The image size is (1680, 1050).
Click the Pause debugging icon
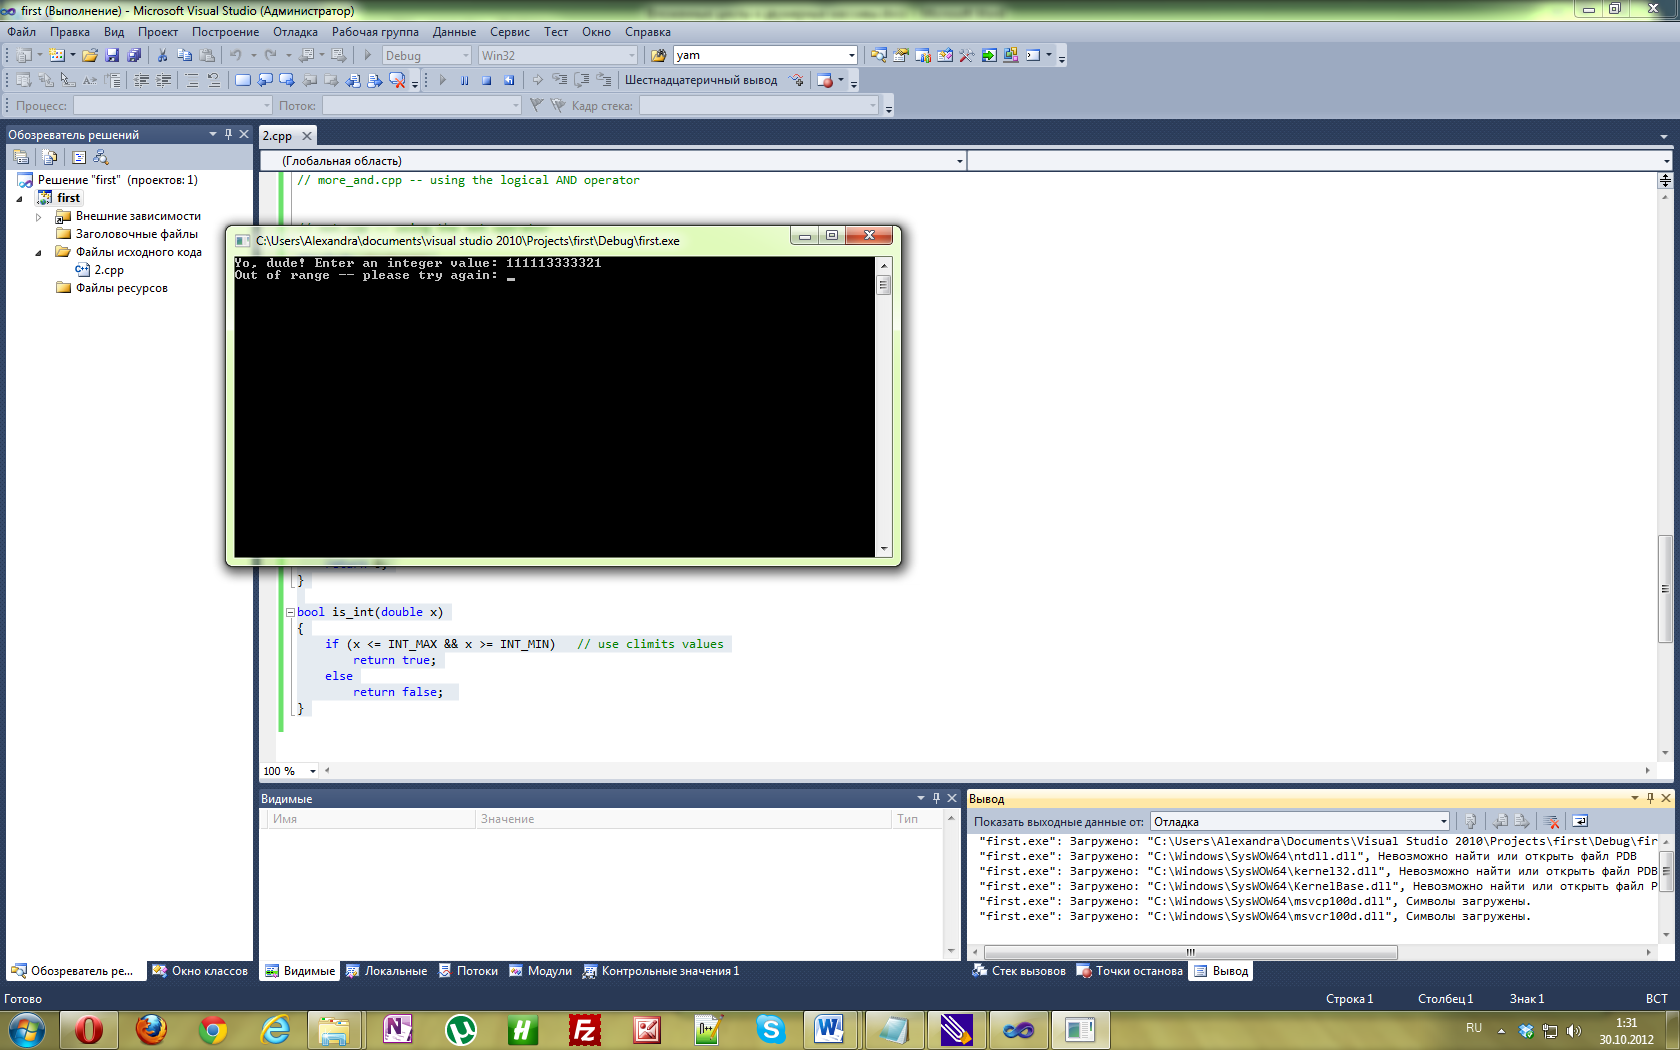coord(464,80)
